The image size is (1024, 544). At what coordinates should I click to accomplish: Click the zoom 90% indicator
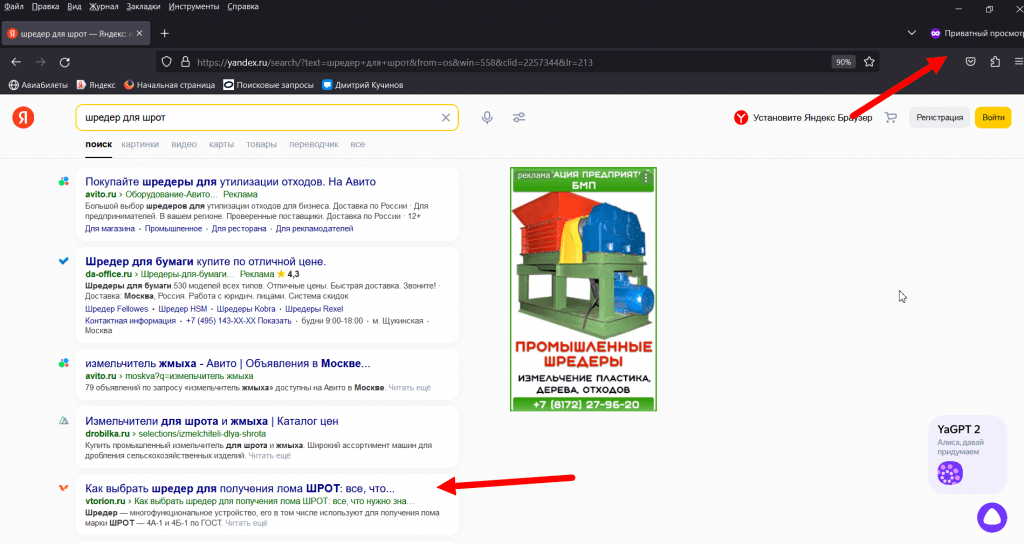tap(843, 62)
